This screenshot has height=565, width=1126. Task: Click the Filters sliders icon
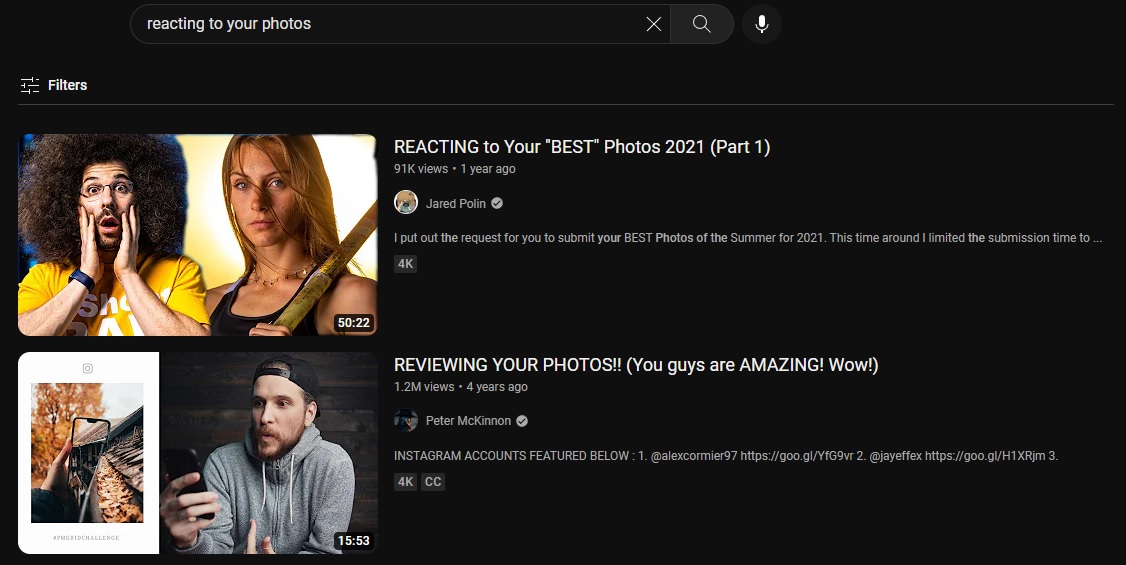30,85
